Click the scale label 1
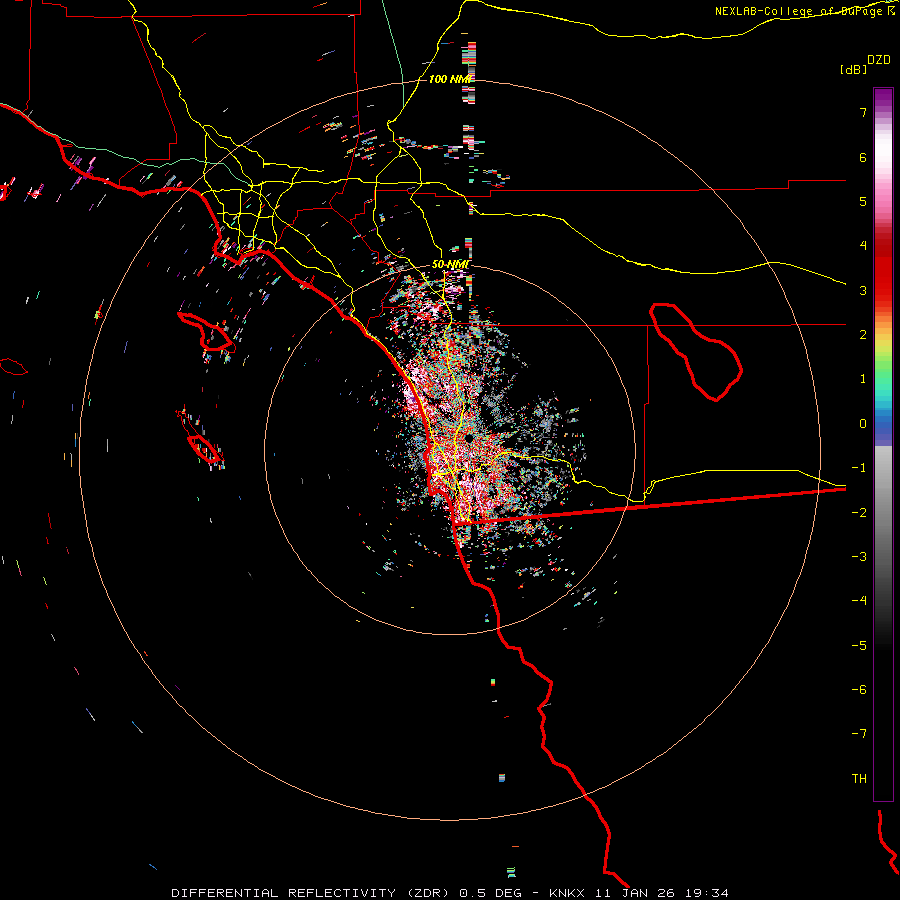The height and width of the screenshot is (900, 900). click(863, 379)
